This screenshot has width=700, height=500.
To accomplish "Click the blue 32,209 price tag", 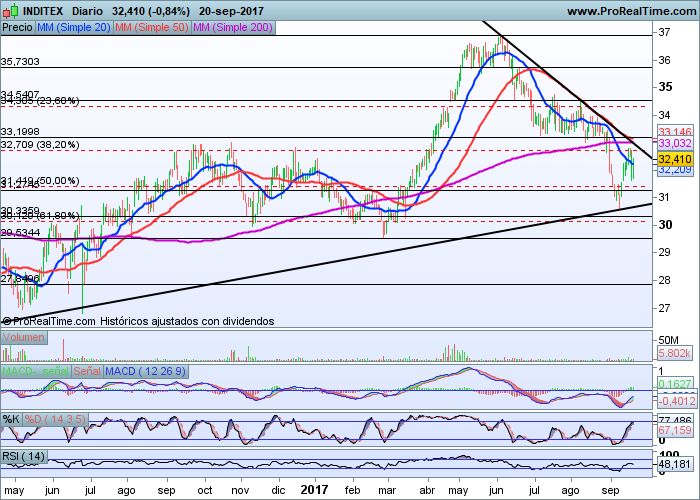I will point(675,170).
